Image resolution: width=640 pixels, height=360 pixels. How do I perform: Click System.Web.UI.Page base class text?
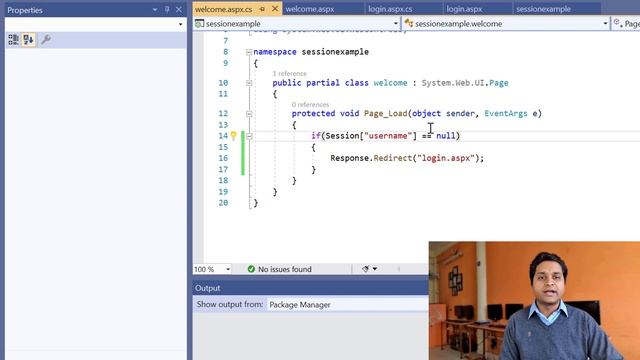[465, 83]
